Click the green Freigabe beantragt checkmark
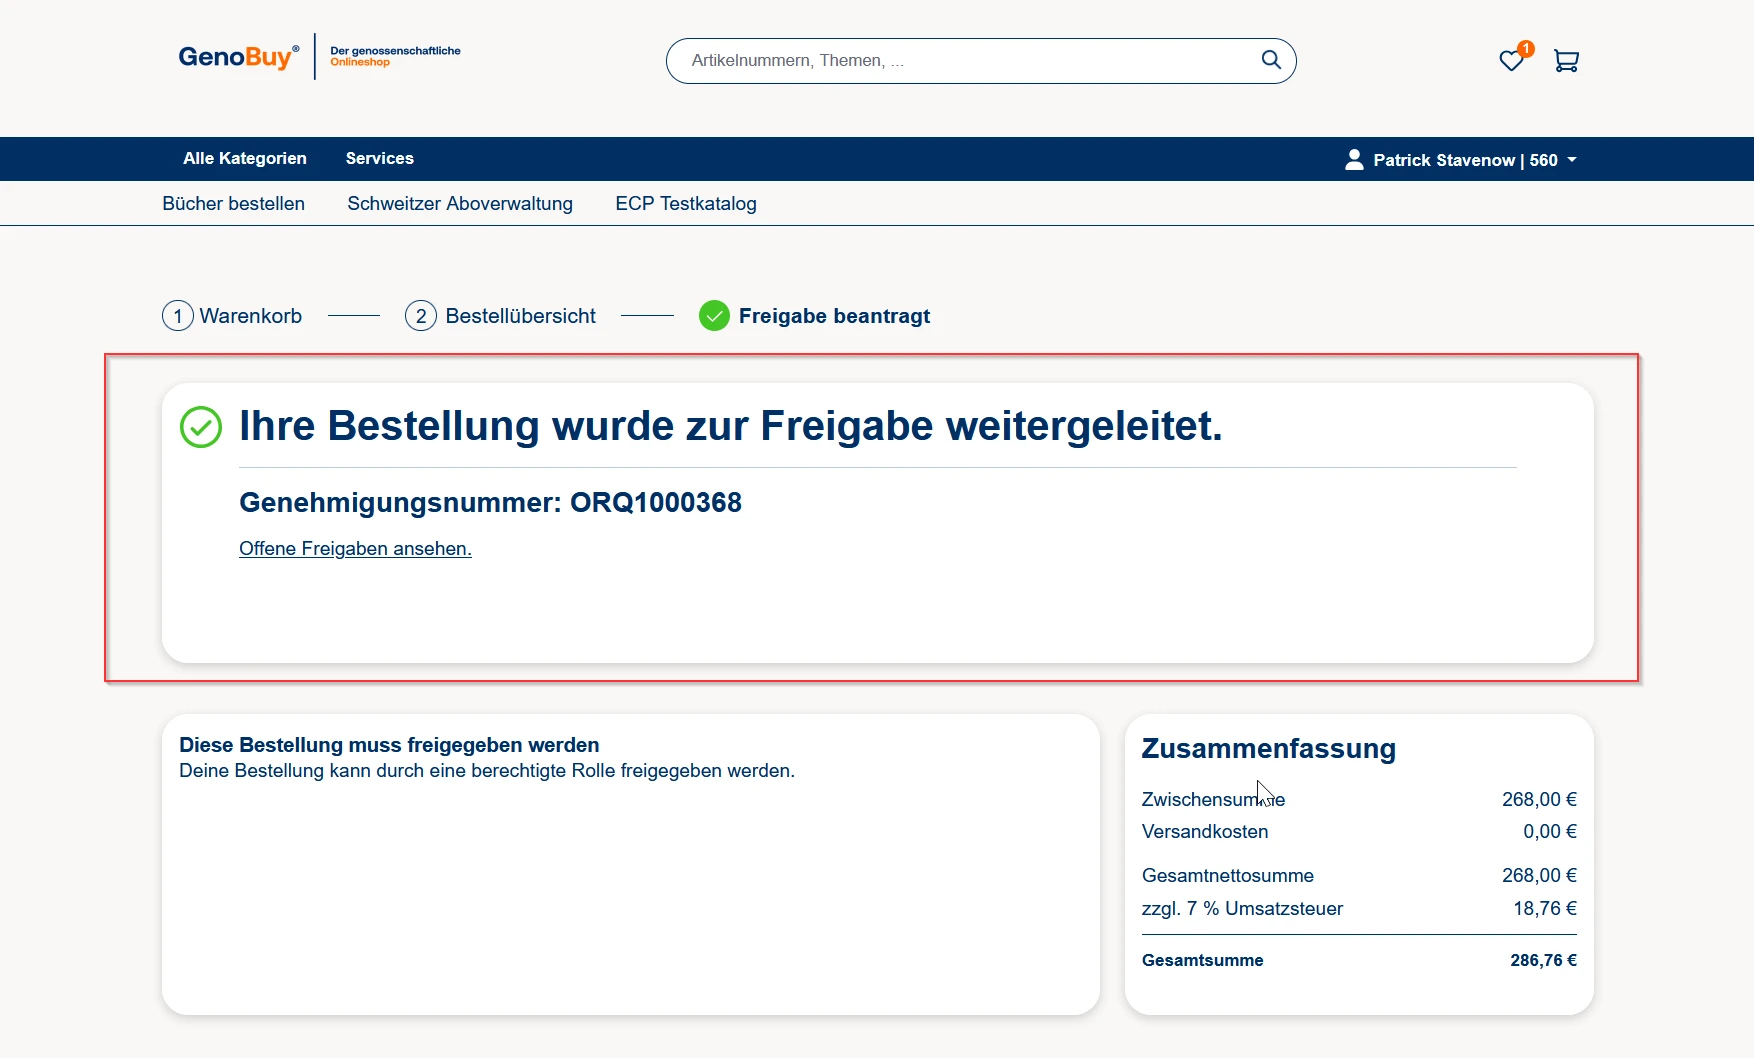Image resolution: width=1754 pixels, height=1058 pixels. coord(714,316)
